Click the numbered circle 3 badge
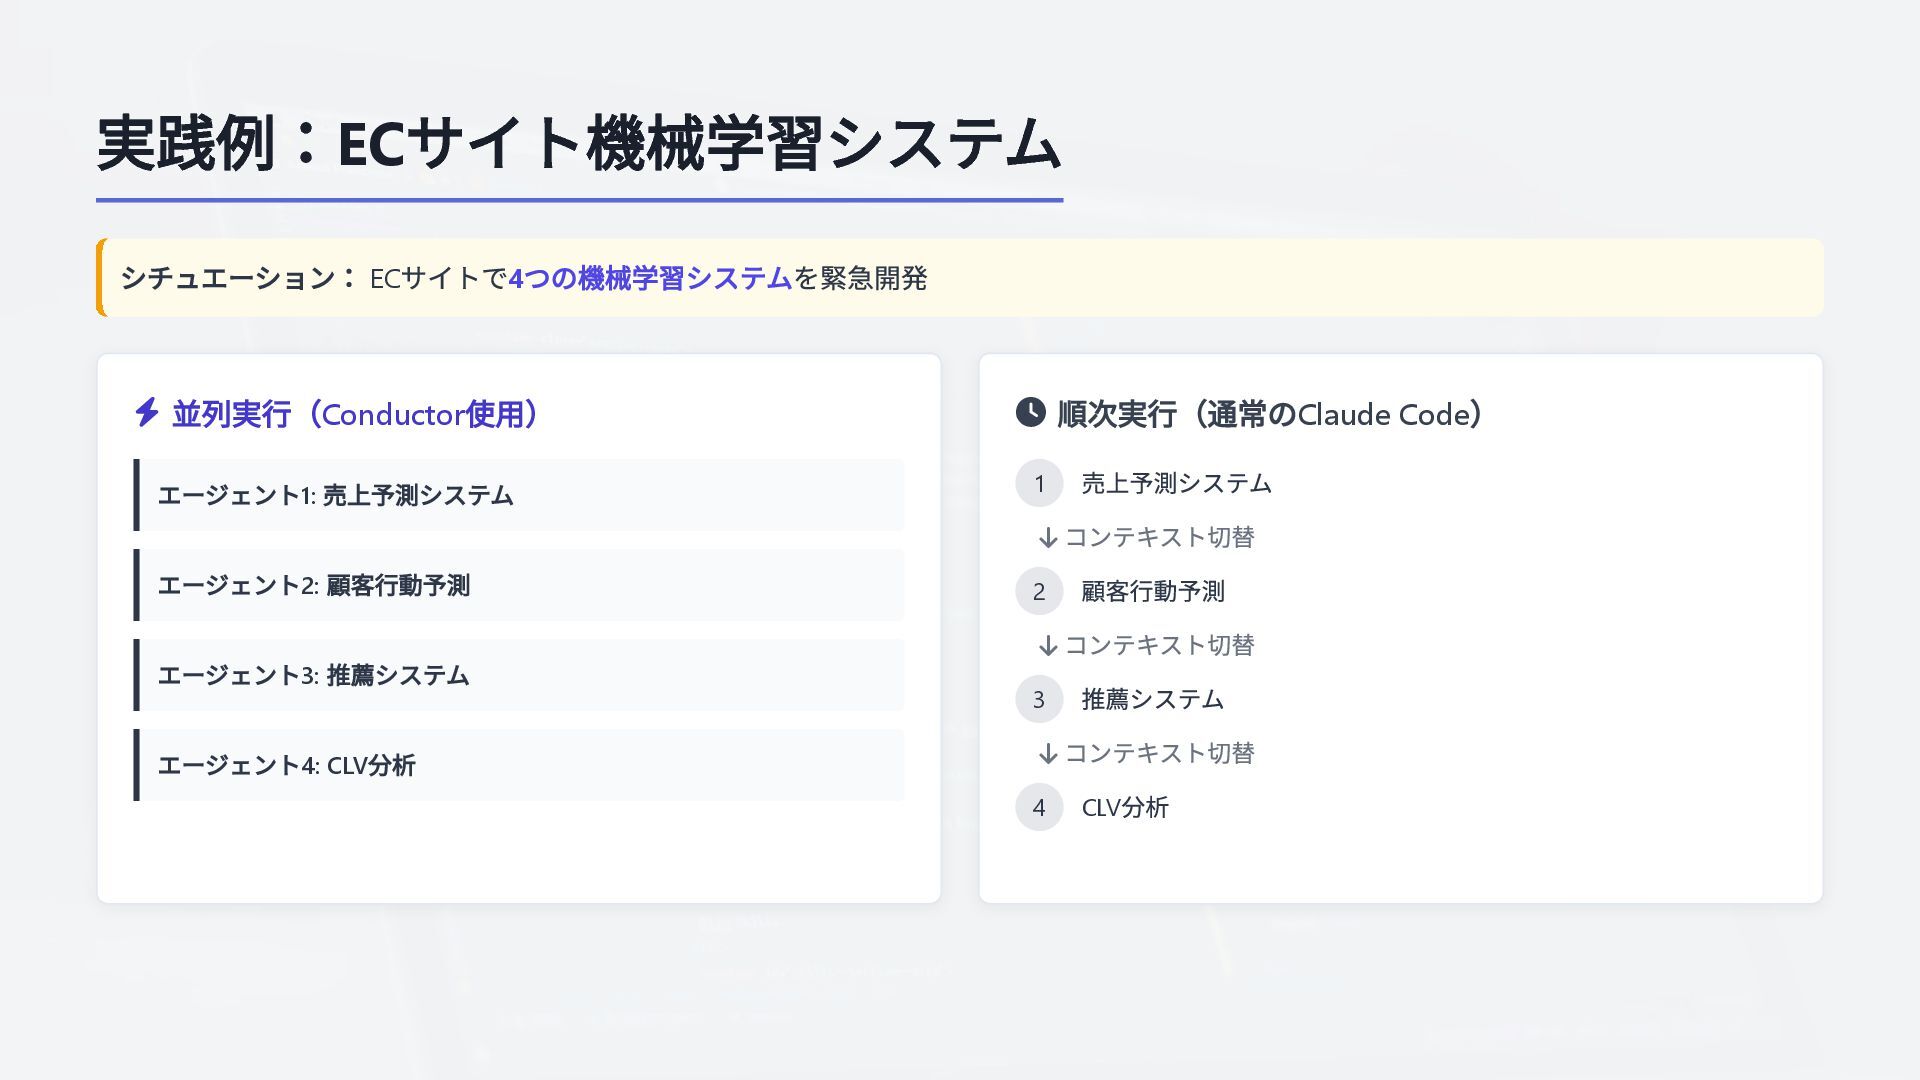Screen dimensions: 1920x1080 pos(1039,700)
